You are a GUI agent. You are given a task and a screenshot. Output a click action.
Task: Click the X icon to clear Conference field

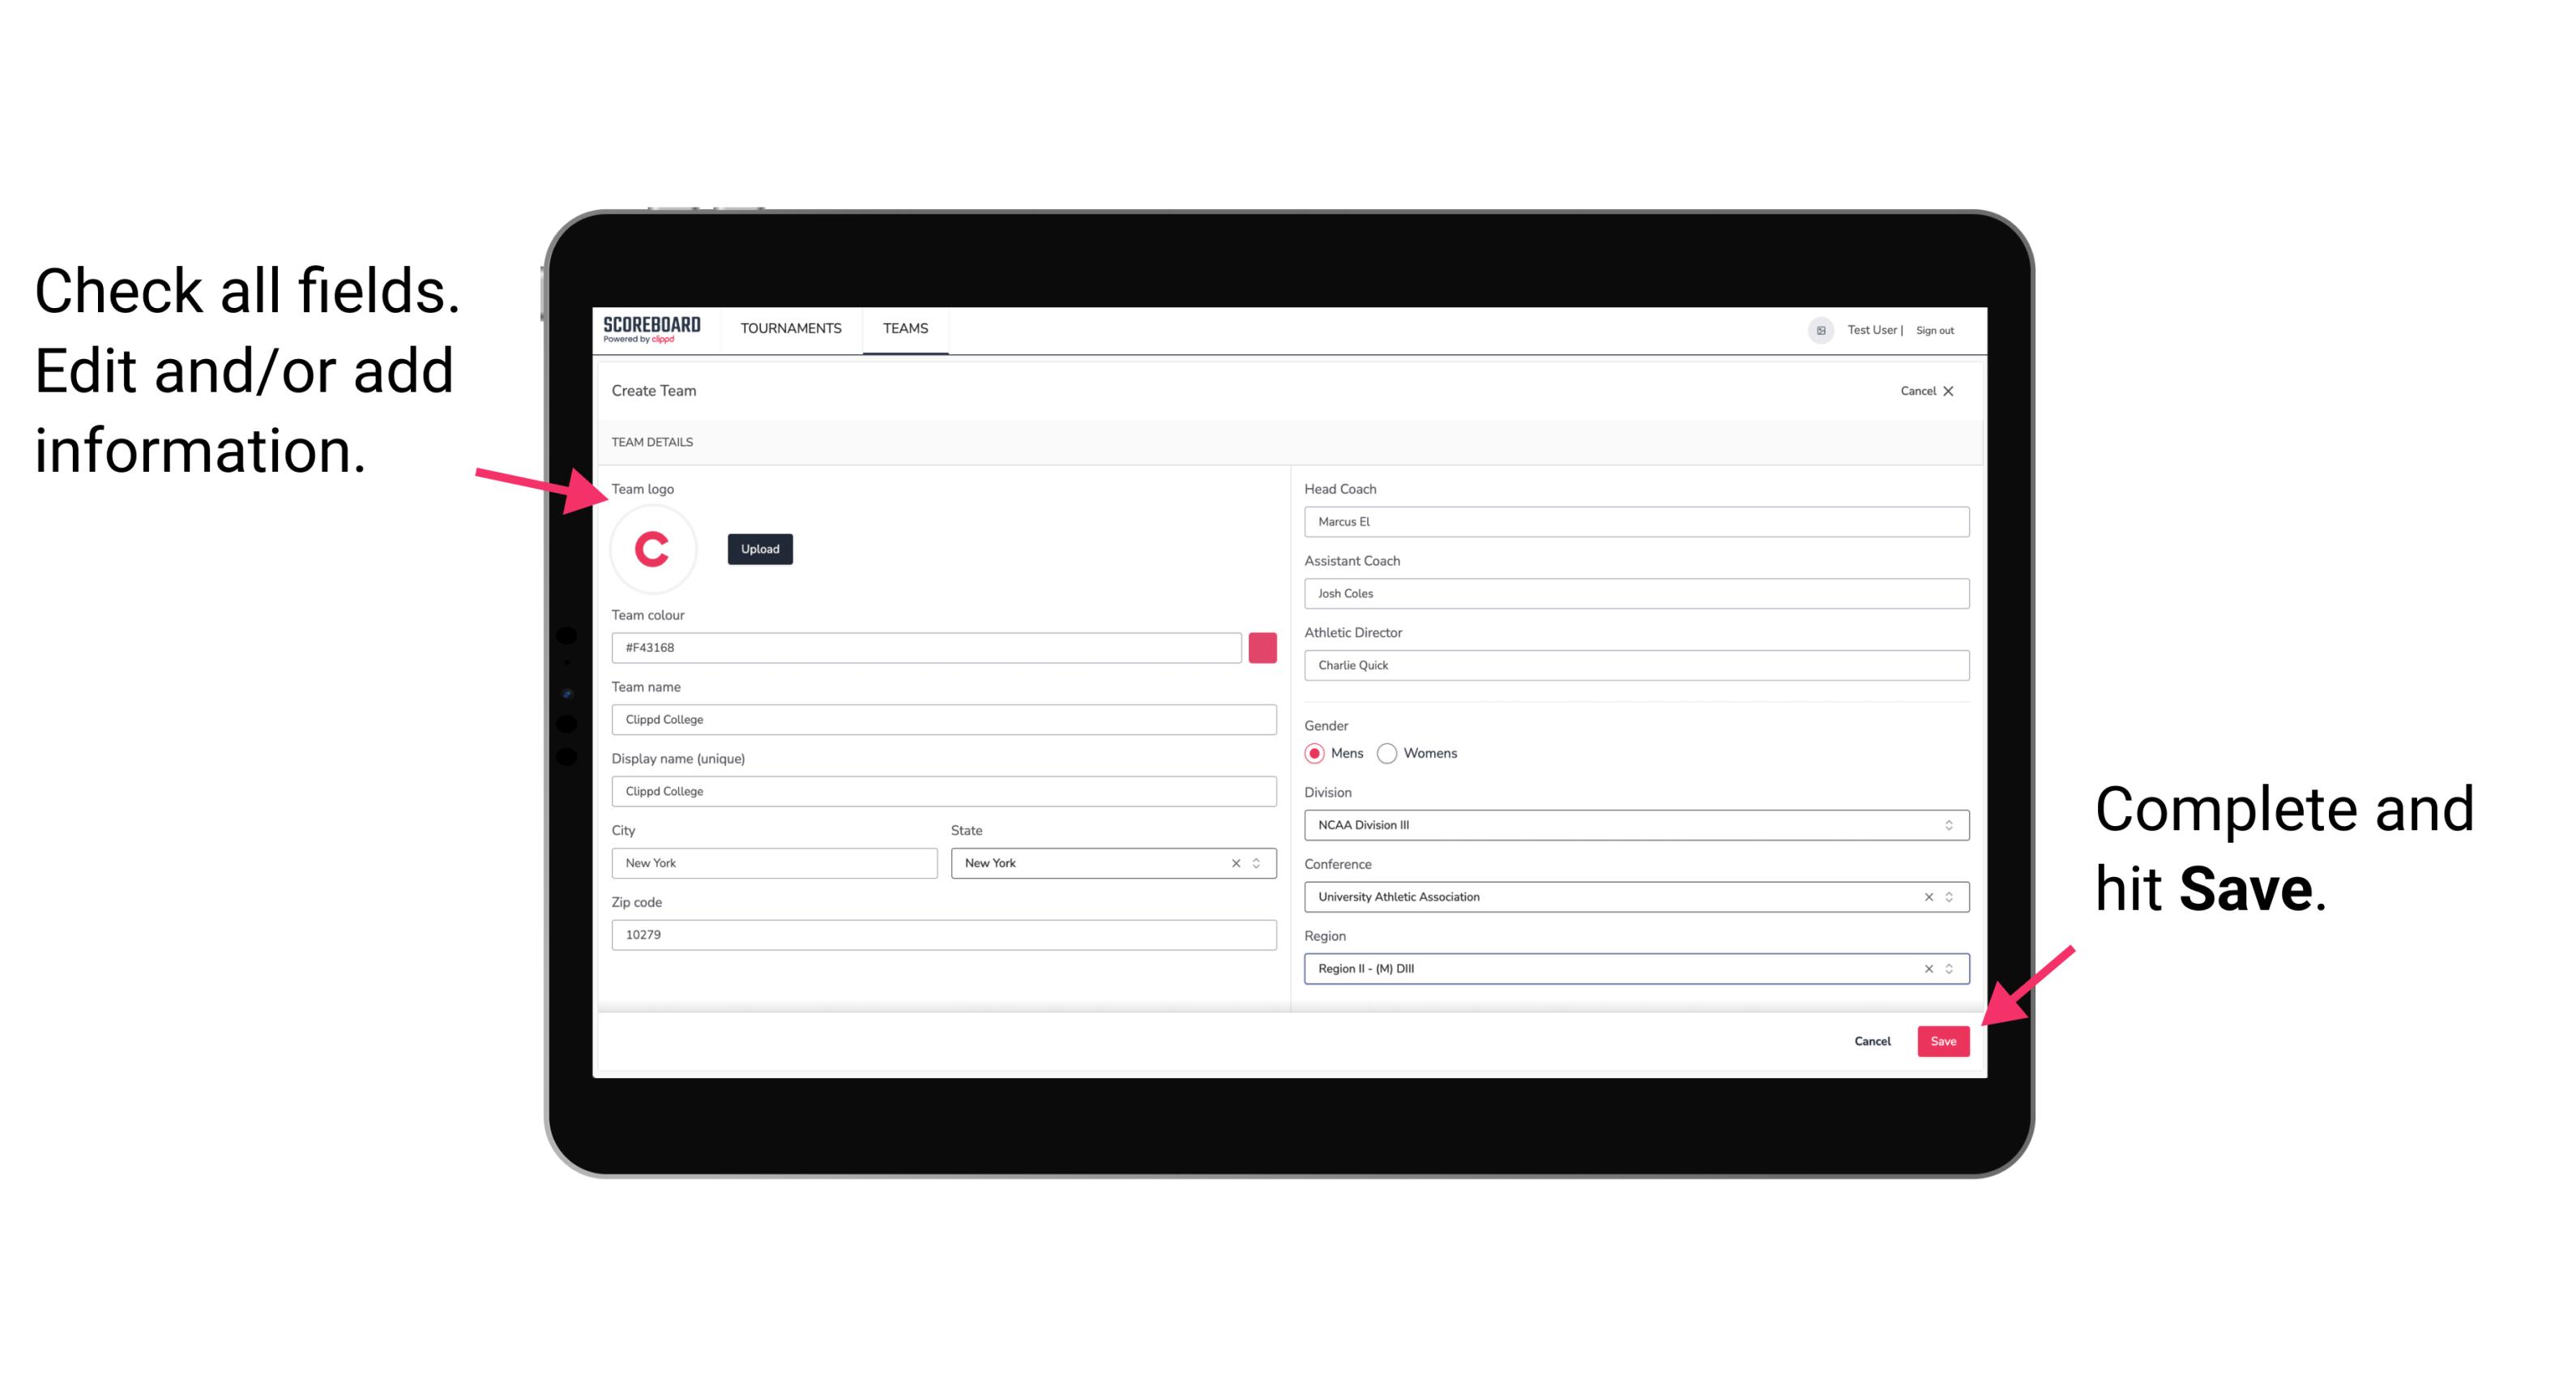pyautogui.click(x=1925, y=896)
